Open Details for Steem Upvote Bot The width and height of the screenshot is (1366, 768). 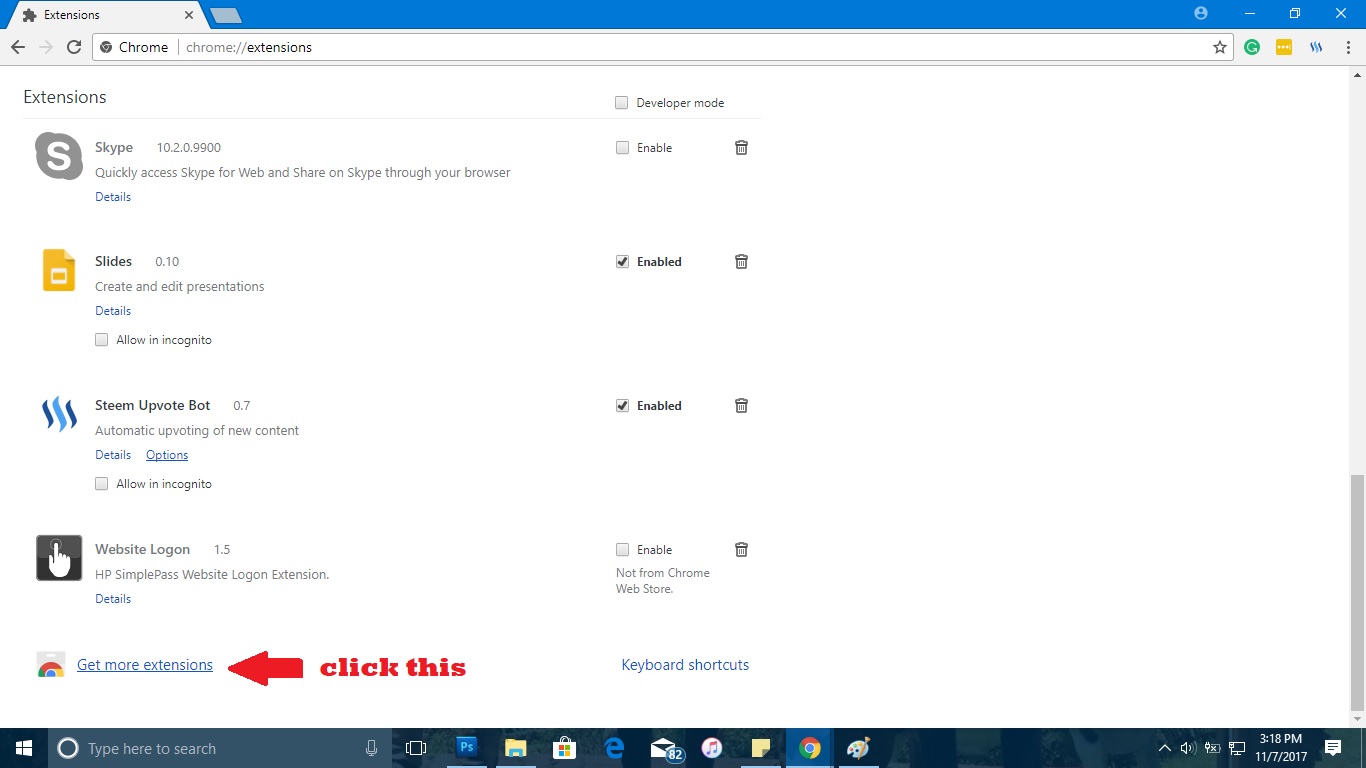[x=113, y=455]
